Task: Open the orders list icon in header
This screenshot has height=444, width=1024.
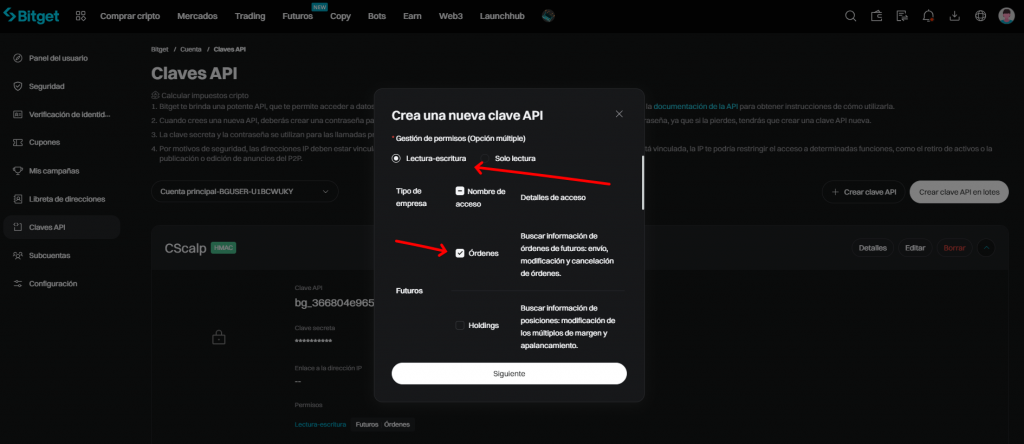Action: tap(903, 16)
